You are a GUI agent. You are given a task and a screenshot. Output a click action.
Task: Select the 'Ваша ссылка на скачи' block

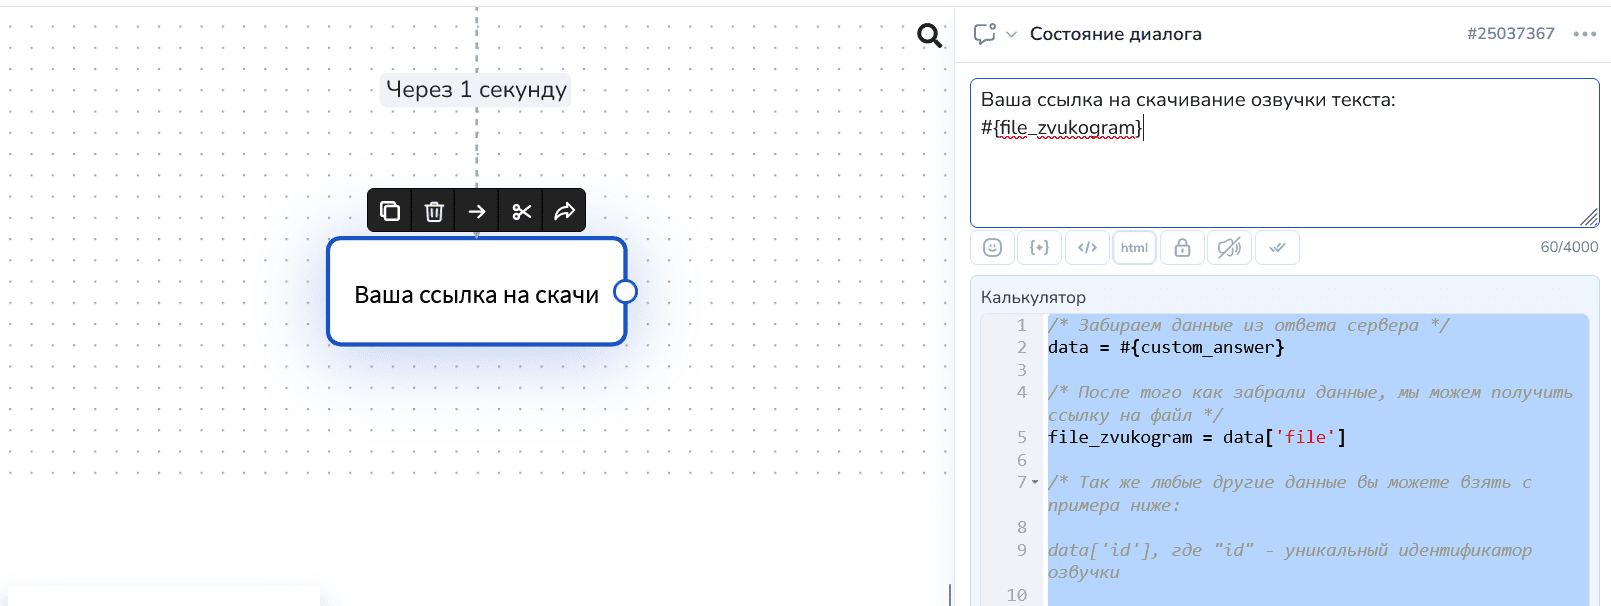click(x=476, y=294)
